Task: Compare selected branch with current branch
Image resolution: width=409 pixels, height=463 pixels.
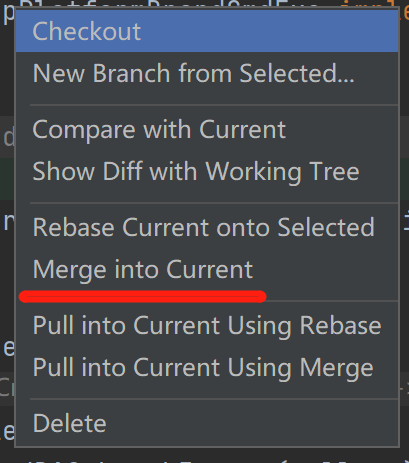Action: click(207, 129)
